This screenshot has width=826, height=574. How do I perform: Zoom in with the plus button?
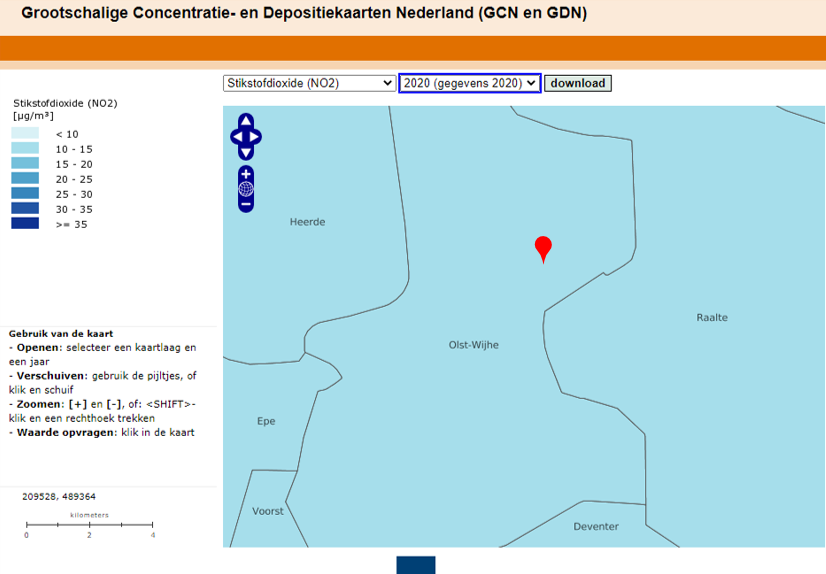[x=246, y=174]
